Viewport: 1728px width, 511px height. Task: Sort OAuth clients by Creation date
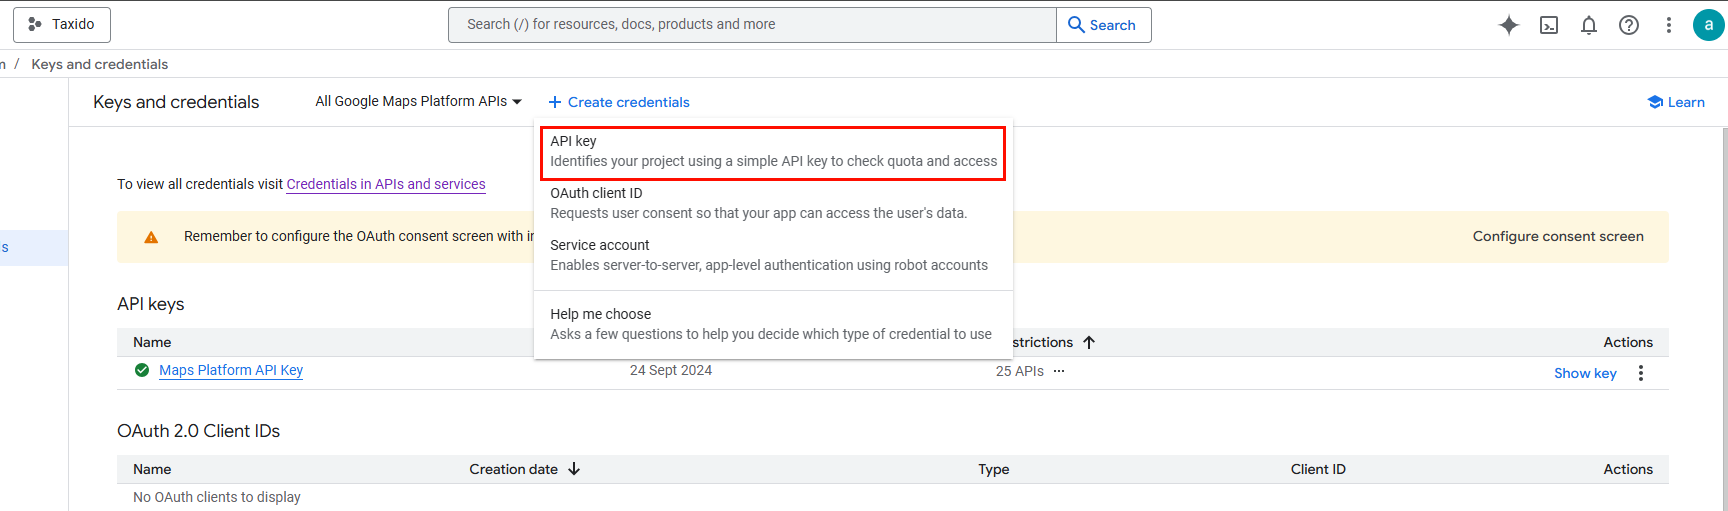click(574, 469)
